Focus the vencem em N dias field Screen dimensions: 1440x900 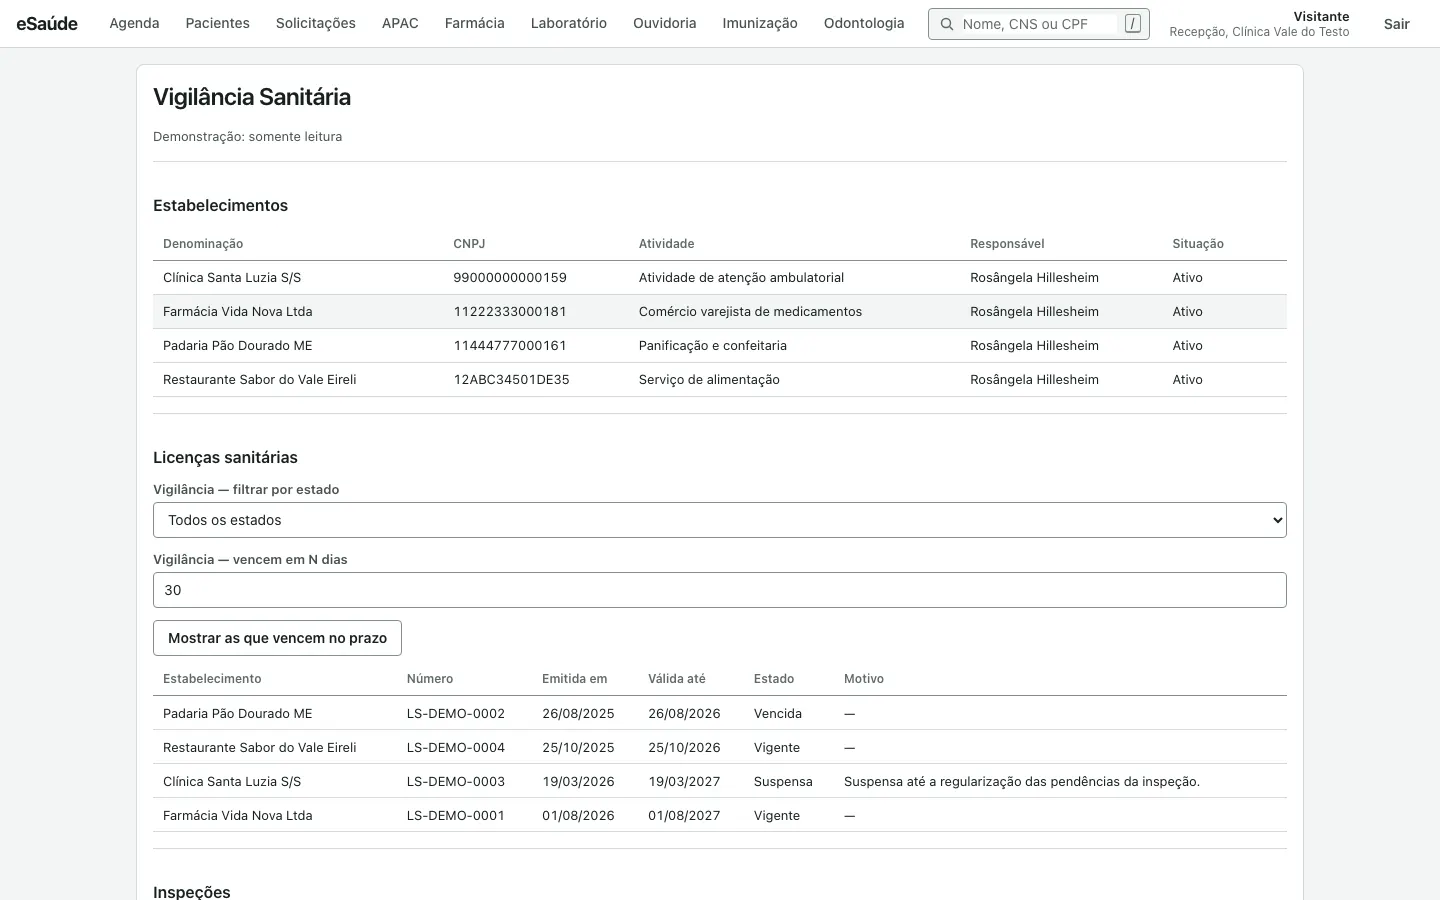(720, 590)
